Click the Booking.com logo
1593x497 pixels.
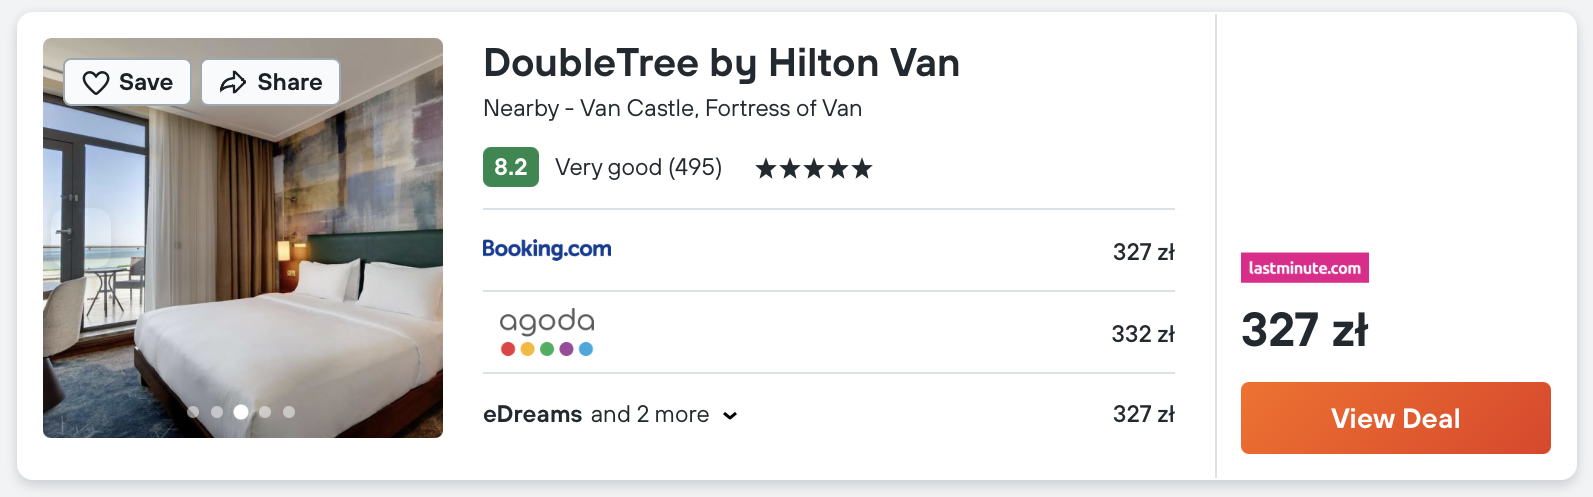tap(547, 249)
